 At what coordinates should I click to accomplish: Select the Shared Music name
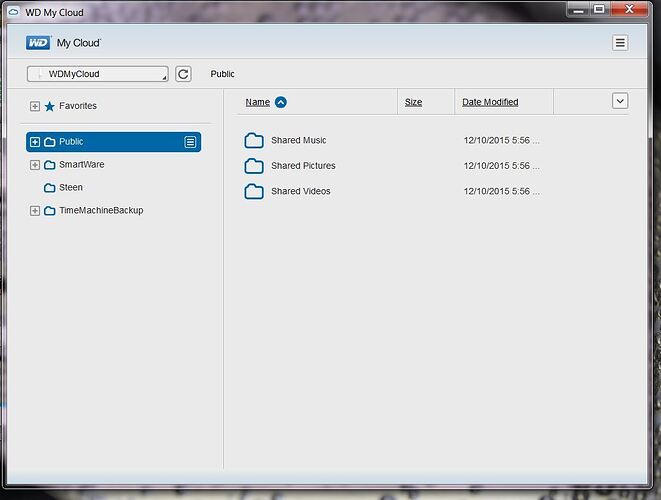coord(299,140)
